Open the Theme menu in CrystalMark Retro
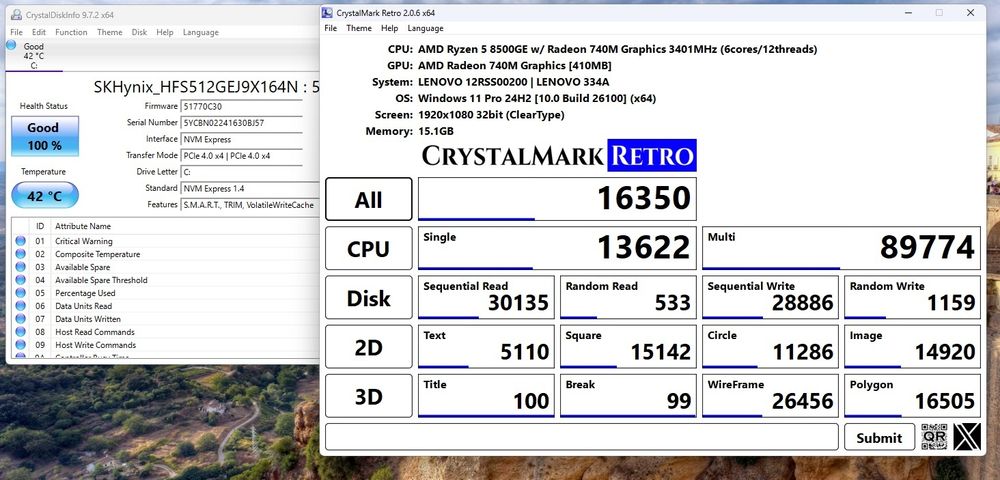This screenshot has height=480, width=1000. [x=358, y=28]
